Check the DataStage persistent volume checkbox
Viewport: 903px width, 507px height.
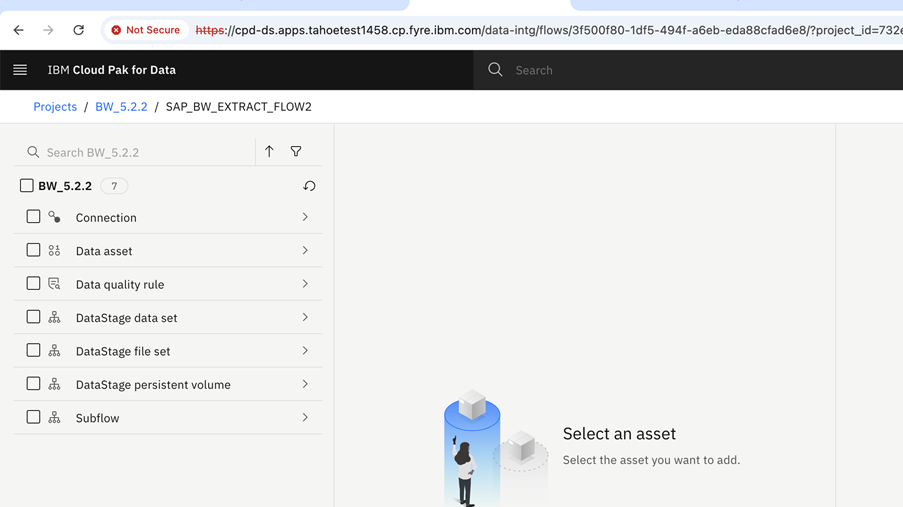pos(33,384)
